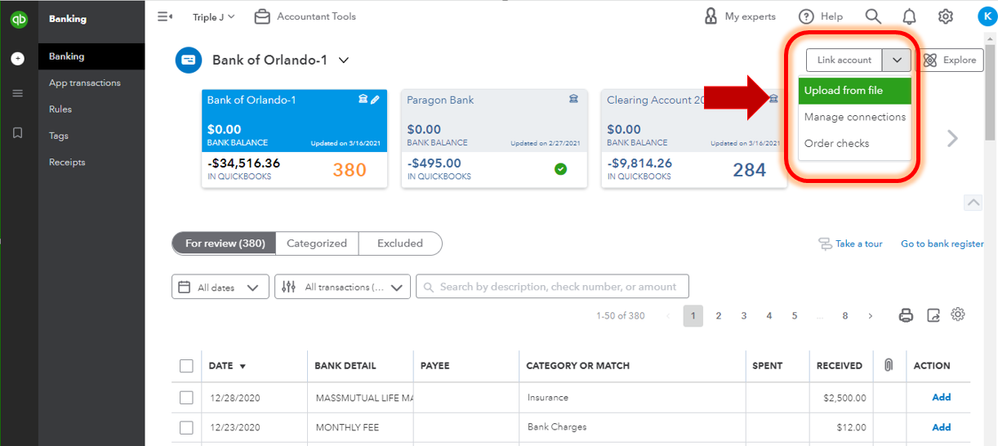Select all transactions header checkbox
Image resolution: width=998 pixels, height=446 pixels.
tap(186, 366)
